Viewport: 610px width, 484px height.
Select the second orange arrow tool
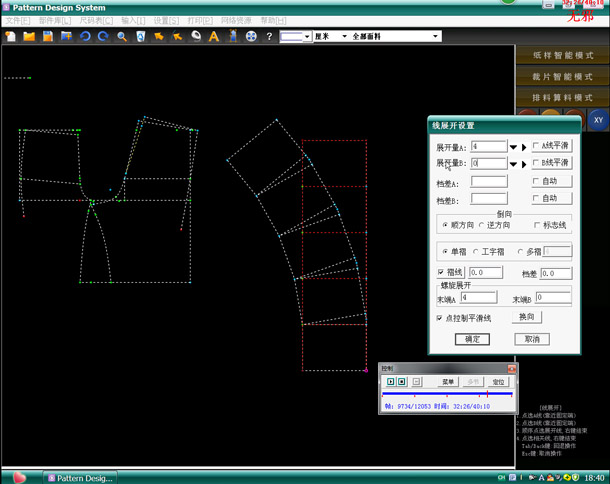pyautogui.click(x=177, y=36)
